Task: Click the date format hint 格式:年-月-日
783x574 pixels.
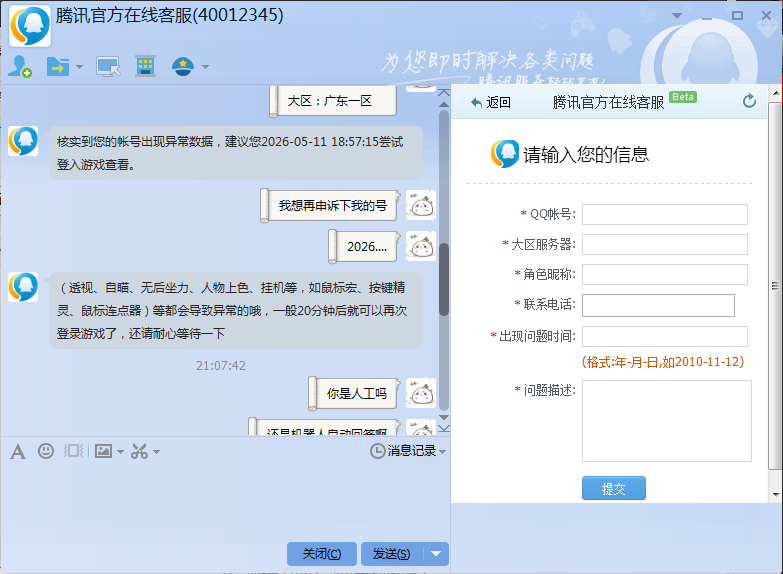Action: tap(663, 362)
